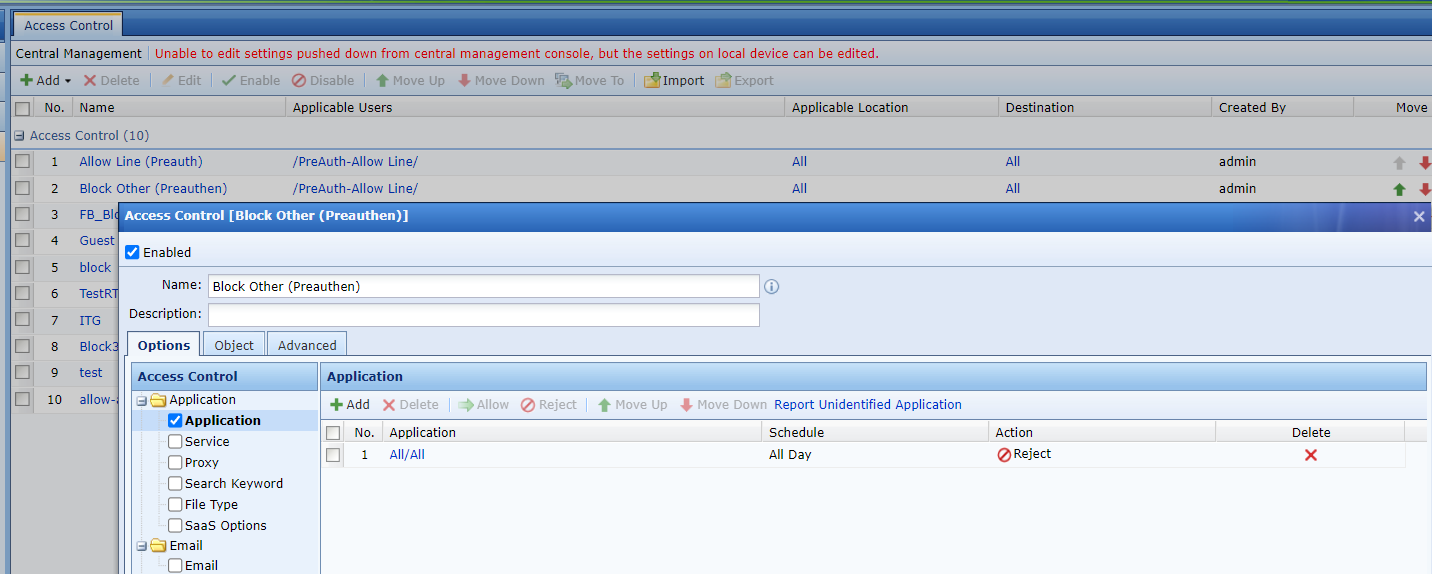Move the Block Other (Preauthen) row up

click(x=1399, y=189)
